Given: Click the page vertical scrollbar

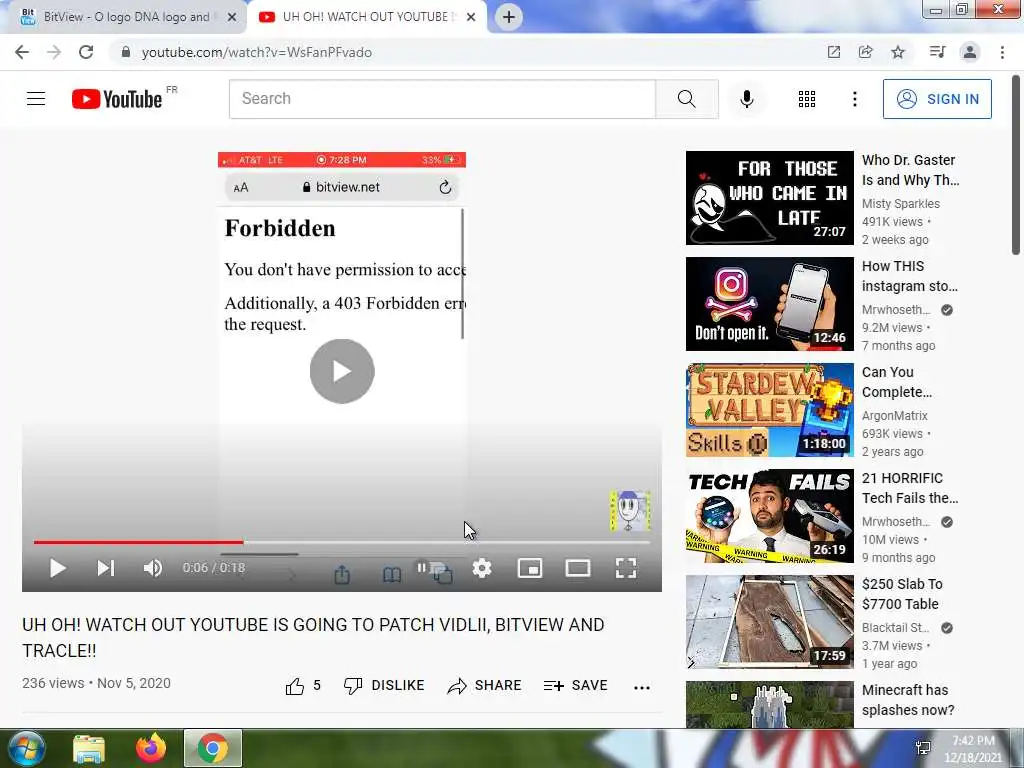Looking at the screenshot, I should (1016, 167).
